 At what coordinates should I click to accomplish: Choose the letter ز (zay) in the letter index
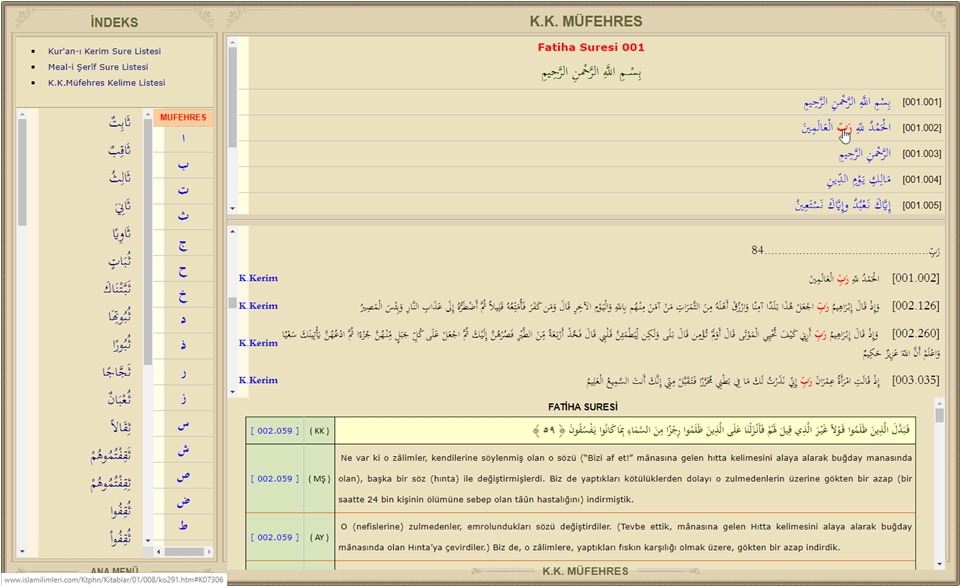(183, 399)
